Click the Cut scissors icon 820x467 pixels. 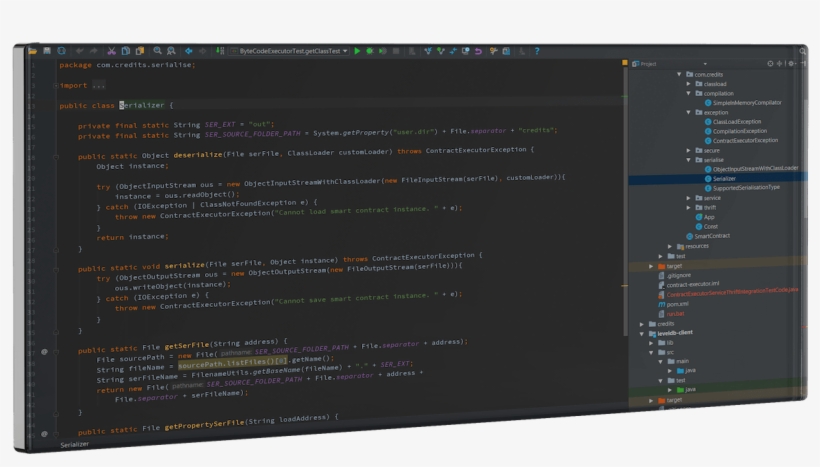pyautogui.click(x=112, y=50)
